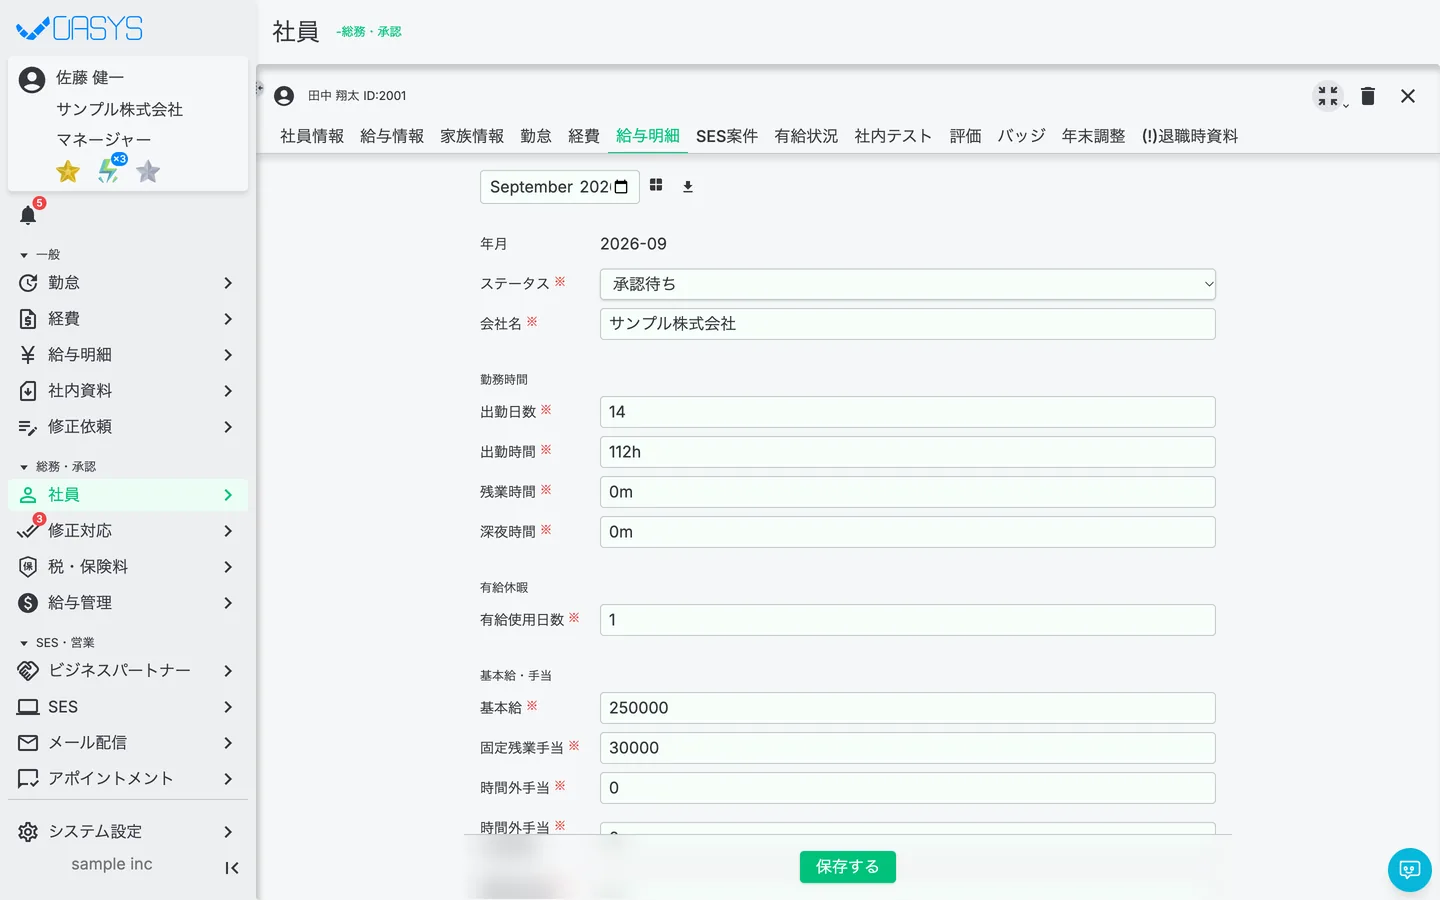Image resolution: width=1440 pixels, height=900 pixels.
Task: Click the 会社名 input field
Action: coord(908,324)
